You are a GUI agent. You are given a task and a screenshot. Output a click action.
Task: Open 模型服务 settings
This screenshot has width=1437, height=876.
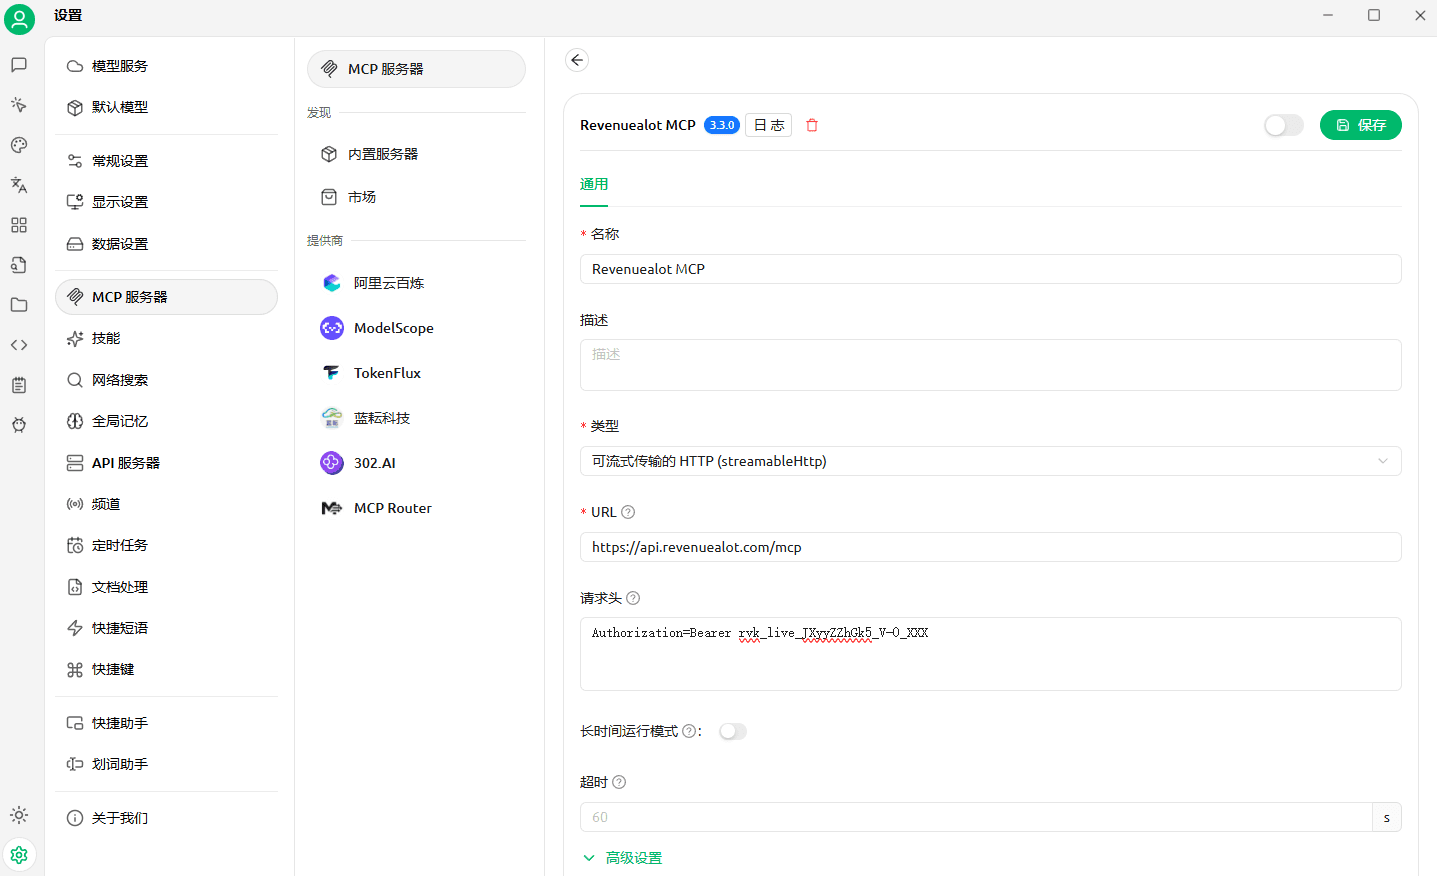166,66
